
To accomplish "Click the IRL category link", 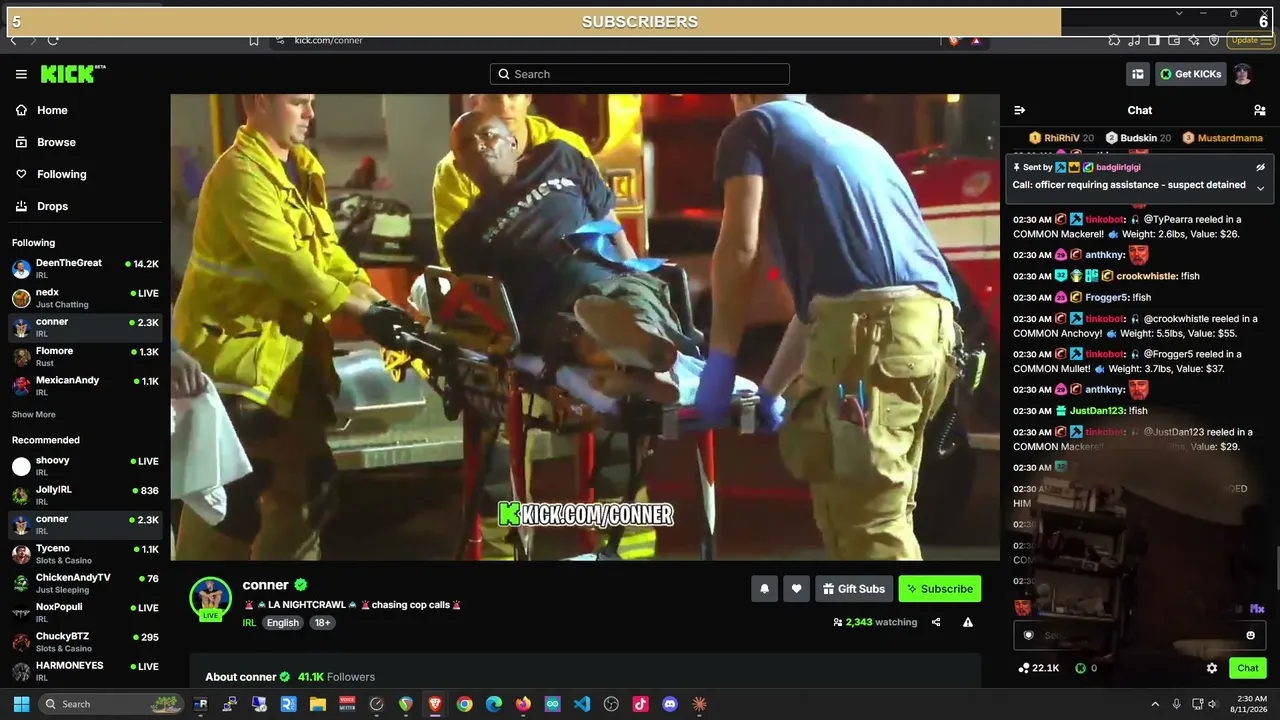I will (249, 623).
